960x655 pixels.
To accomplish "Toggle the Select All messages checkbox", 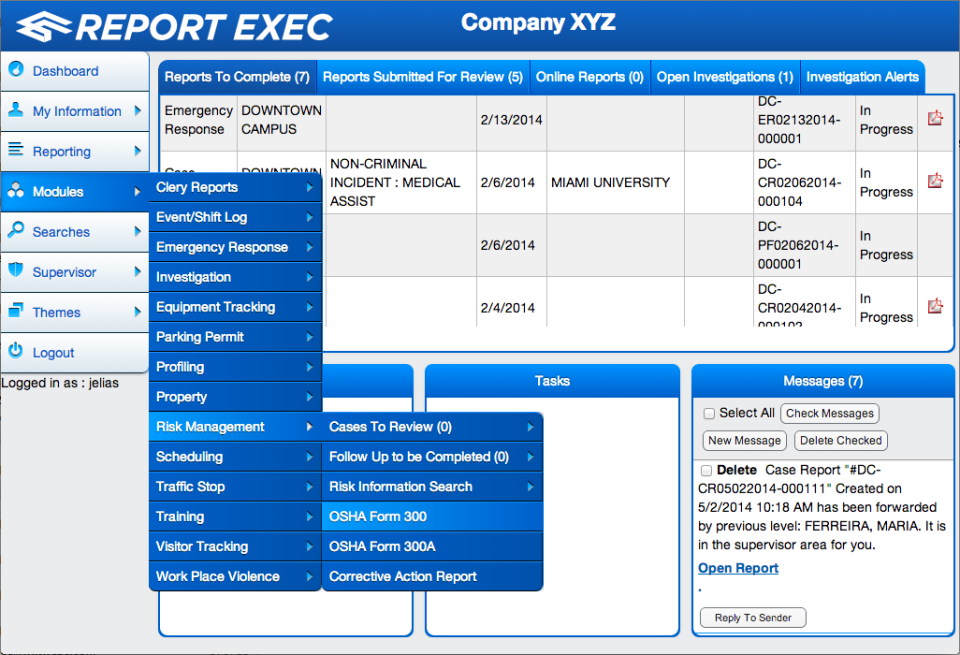I will click(x=709, y=414).
